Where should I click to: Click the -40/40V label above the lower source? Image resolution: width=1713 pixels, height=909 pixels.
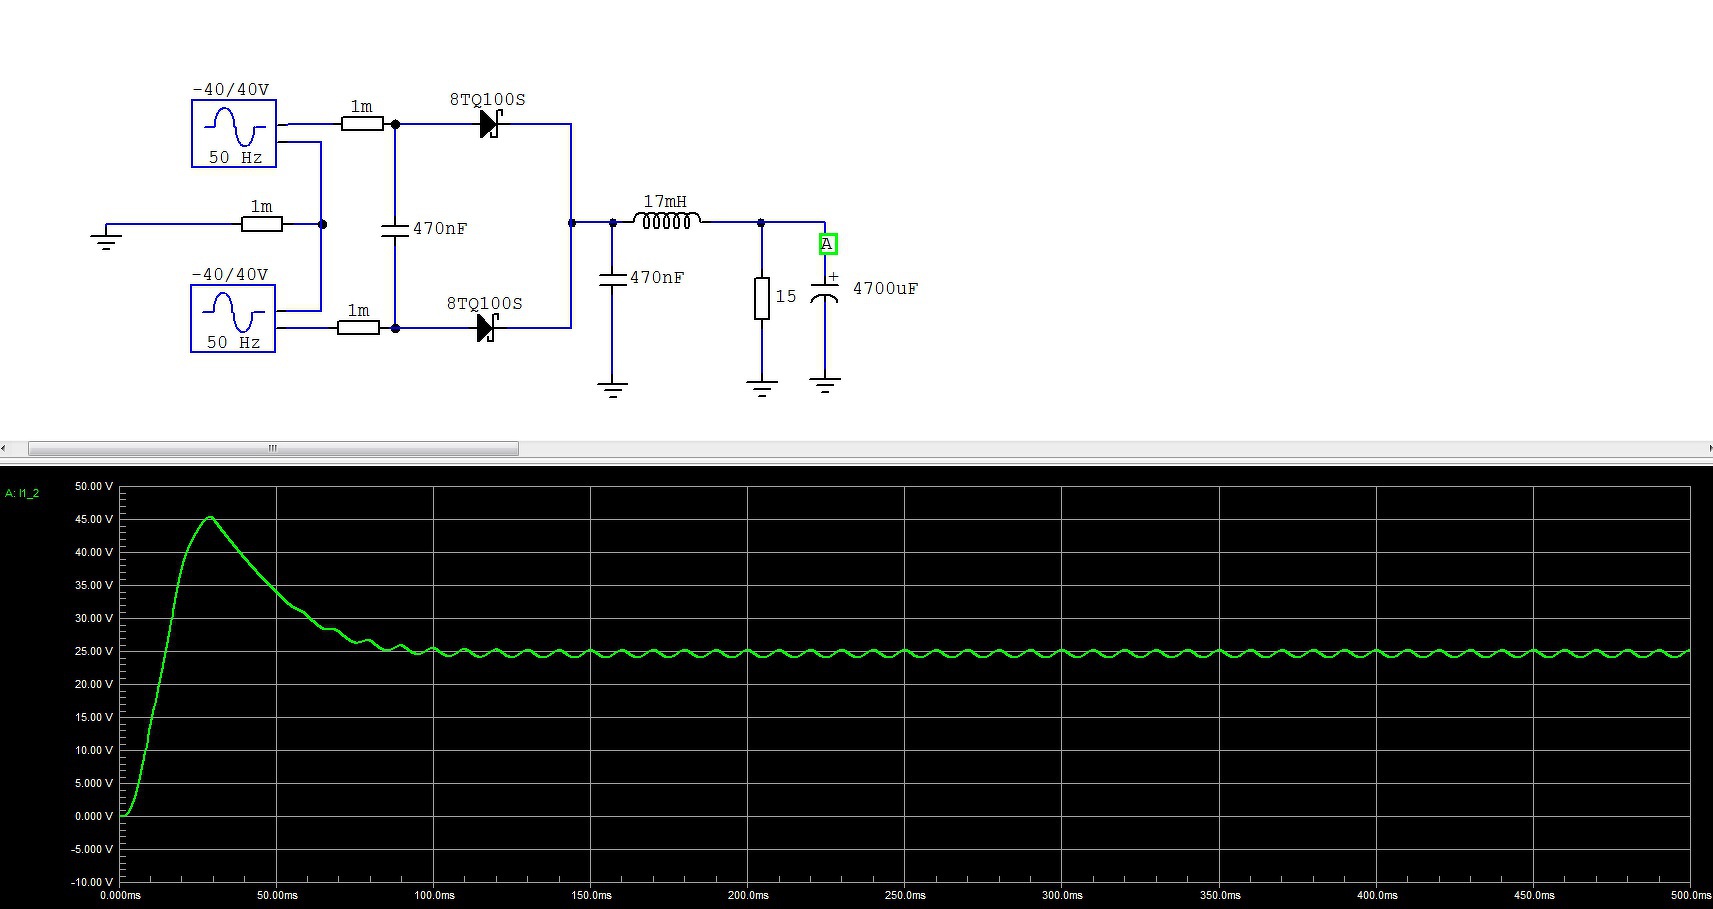230,274
